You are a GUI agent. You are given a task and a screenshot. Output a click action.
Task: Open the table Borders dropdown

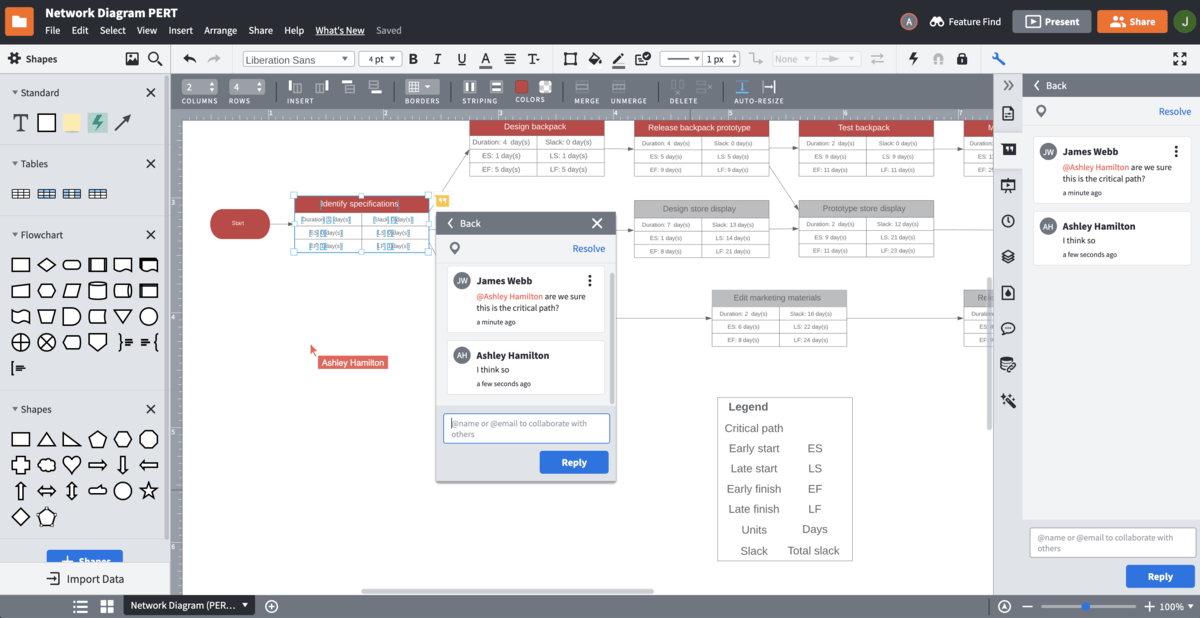[422, 88]
